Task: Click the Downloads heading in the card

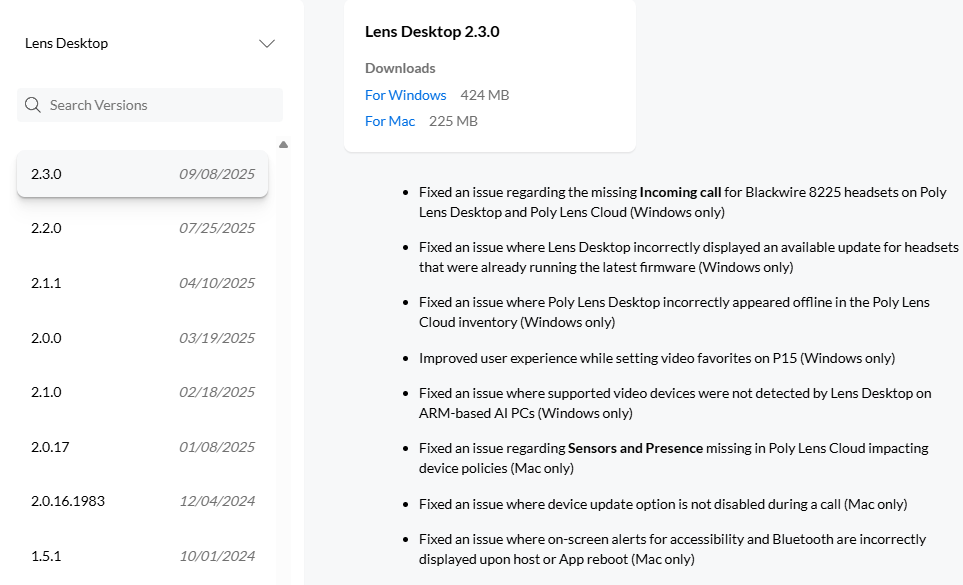Action: (400, 68)
